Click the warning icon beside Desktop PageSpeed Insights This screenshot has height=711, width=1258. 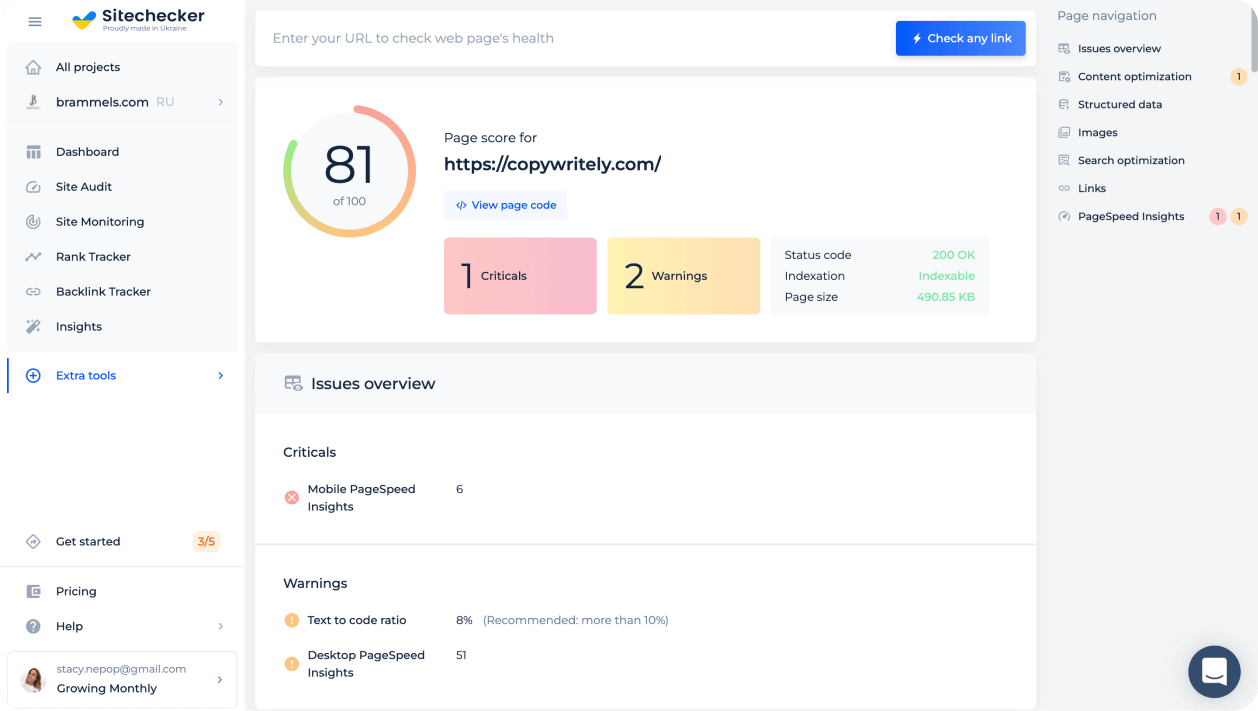(292, 664)
